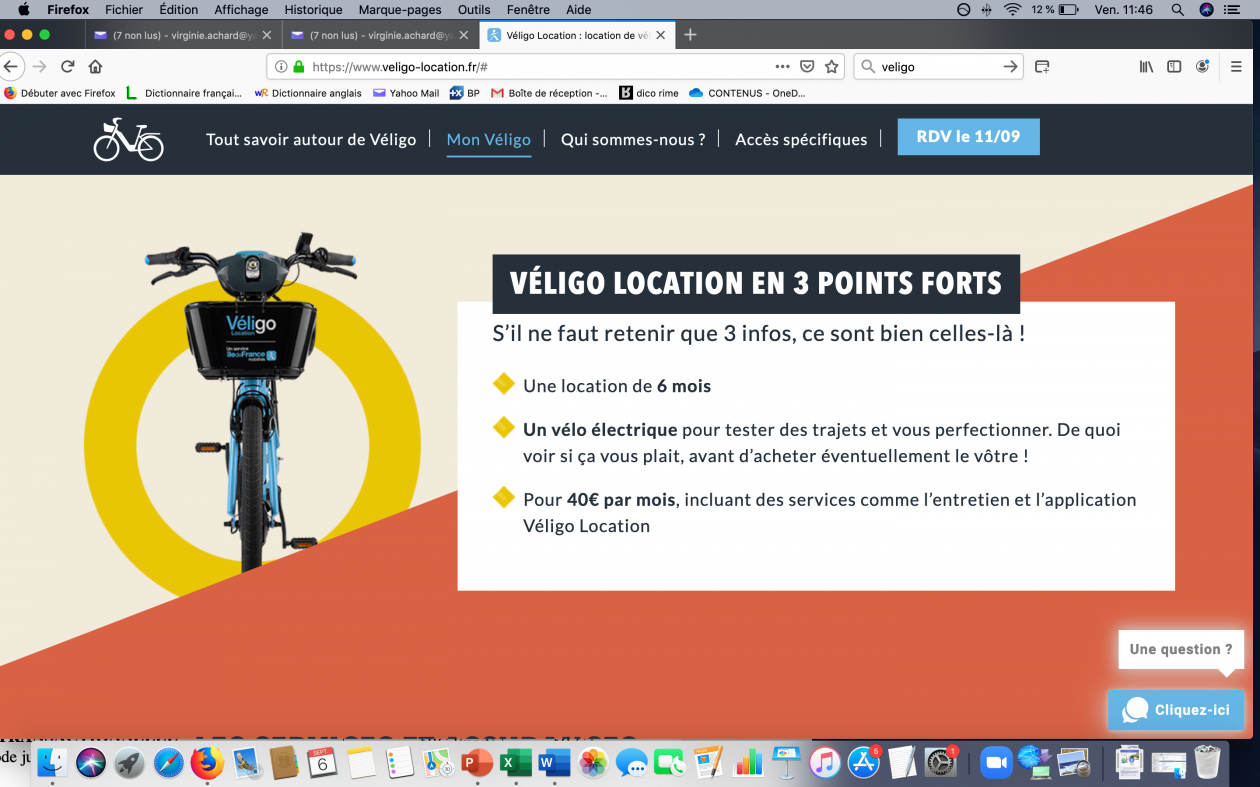The width and height of the screenshot is (1260, 787).
Task: Open Yahoo Mail bookmark in bookmarks bar
Action: 406,93
